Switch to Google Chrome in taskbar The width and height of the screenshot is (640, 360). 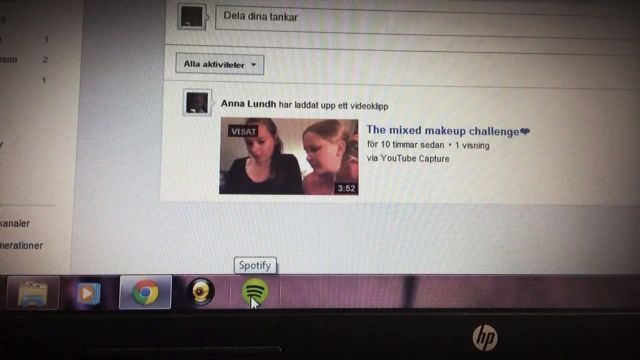(145, 292)
